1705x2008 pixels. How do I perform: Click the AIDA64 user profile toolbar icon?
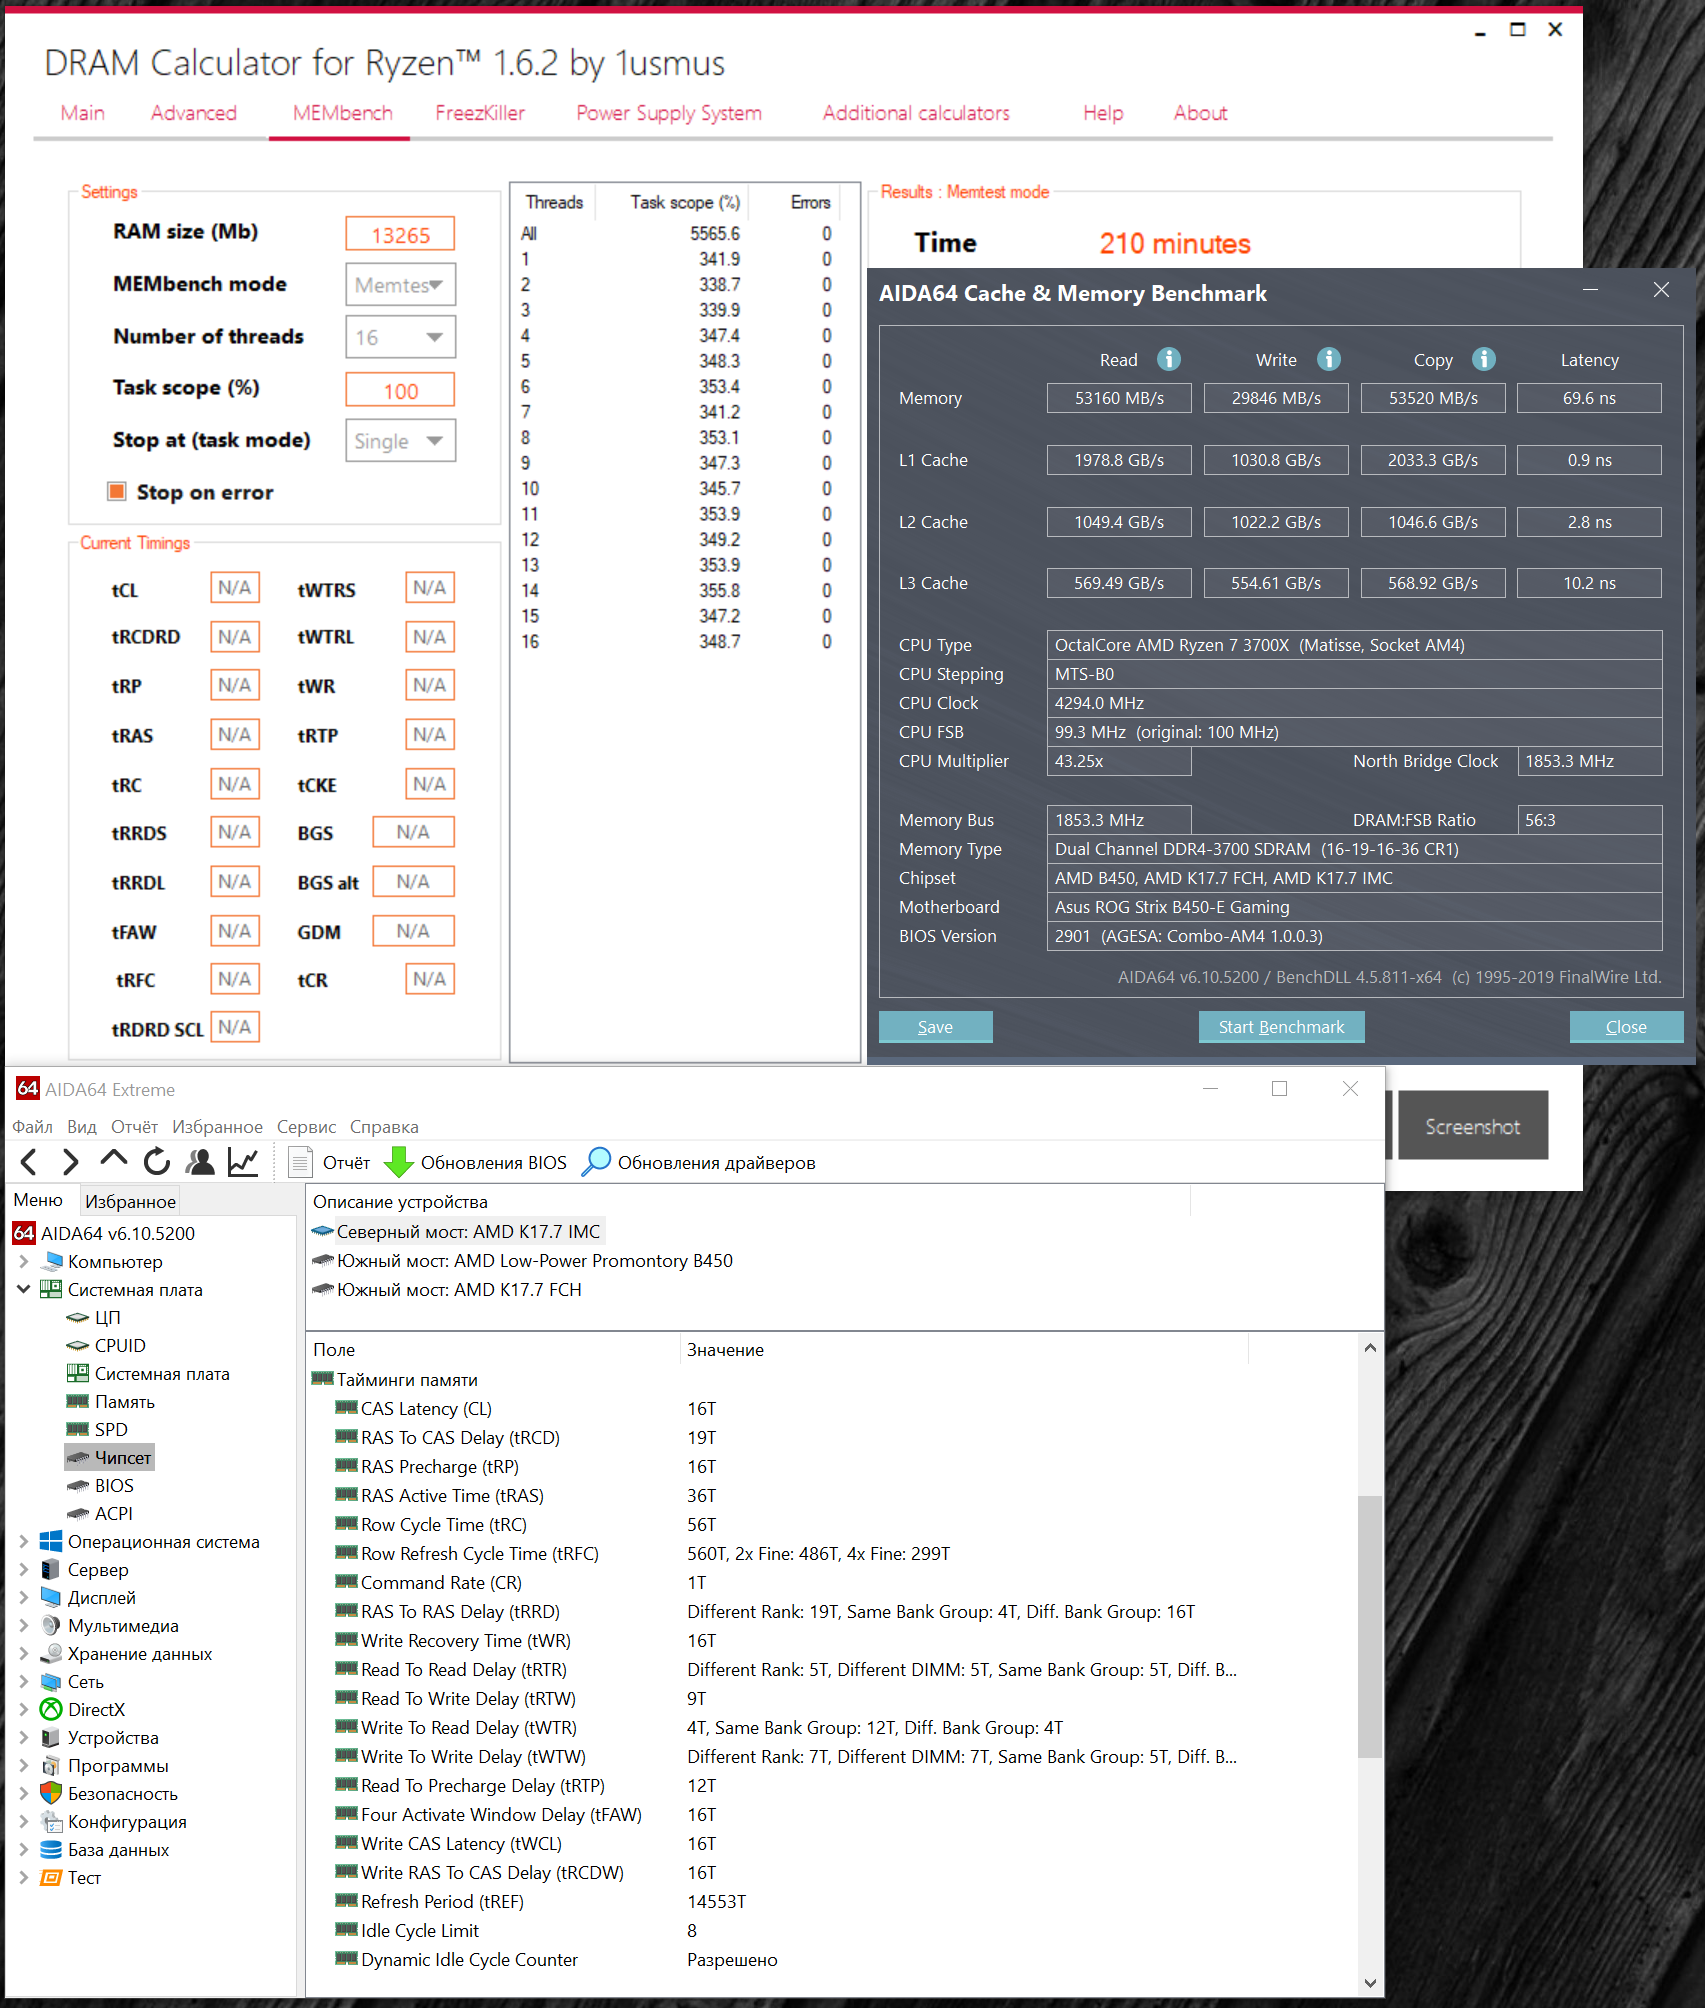point(200,1162)
